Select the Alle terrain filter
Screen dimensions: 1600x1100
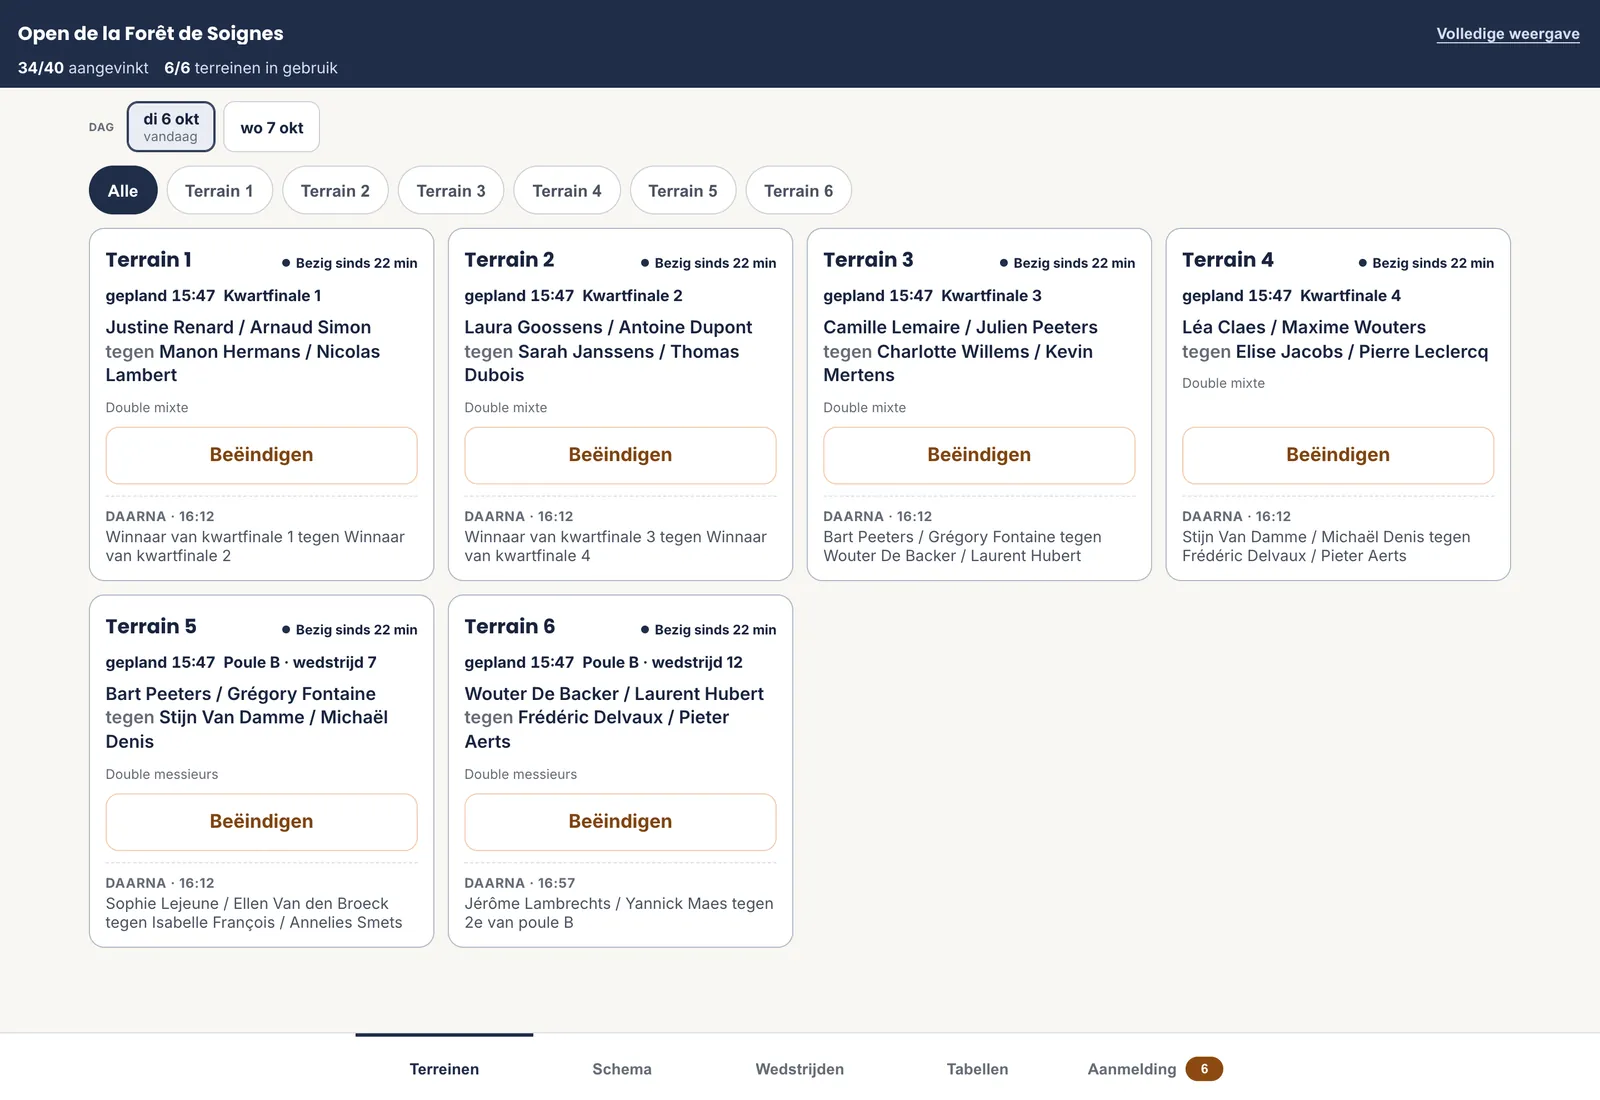pyautogui.click(x=123, y=190)
